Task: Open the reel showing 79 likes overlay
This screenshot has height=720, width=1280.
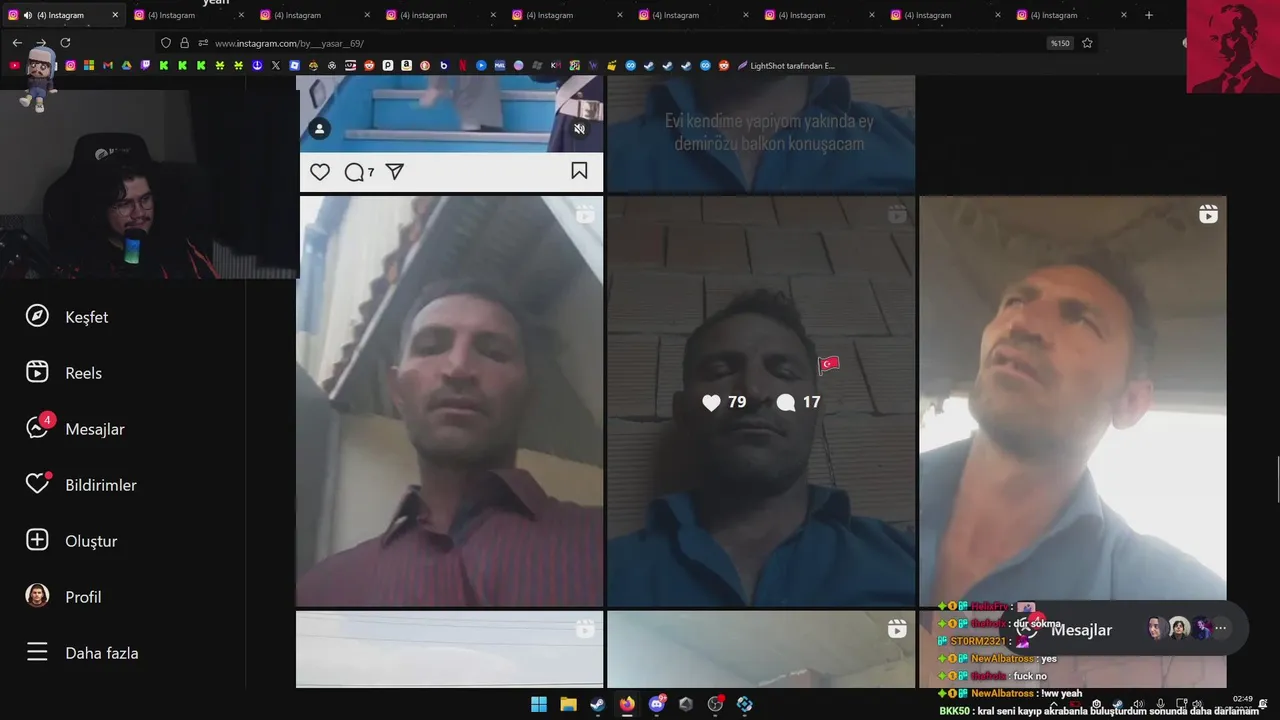Action: pyautogui.click(x=761, y=400)
